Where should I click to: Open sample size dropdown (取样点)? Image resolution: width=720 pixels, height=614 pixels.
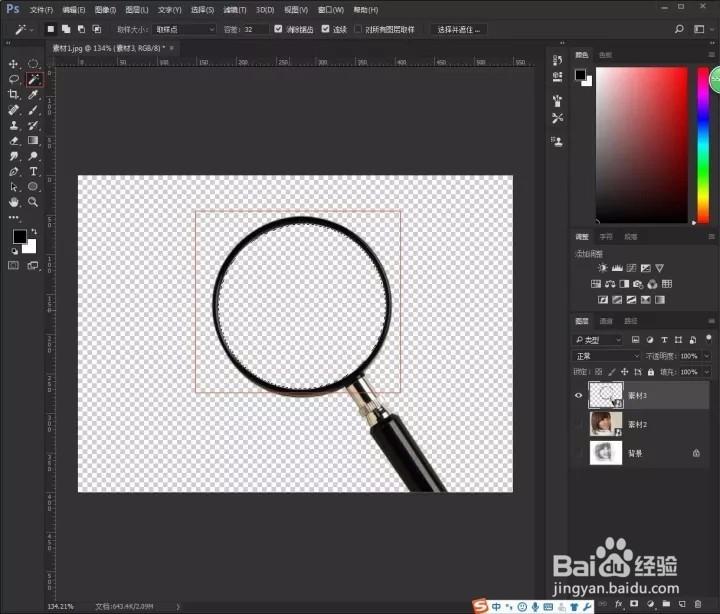(184, 29)
